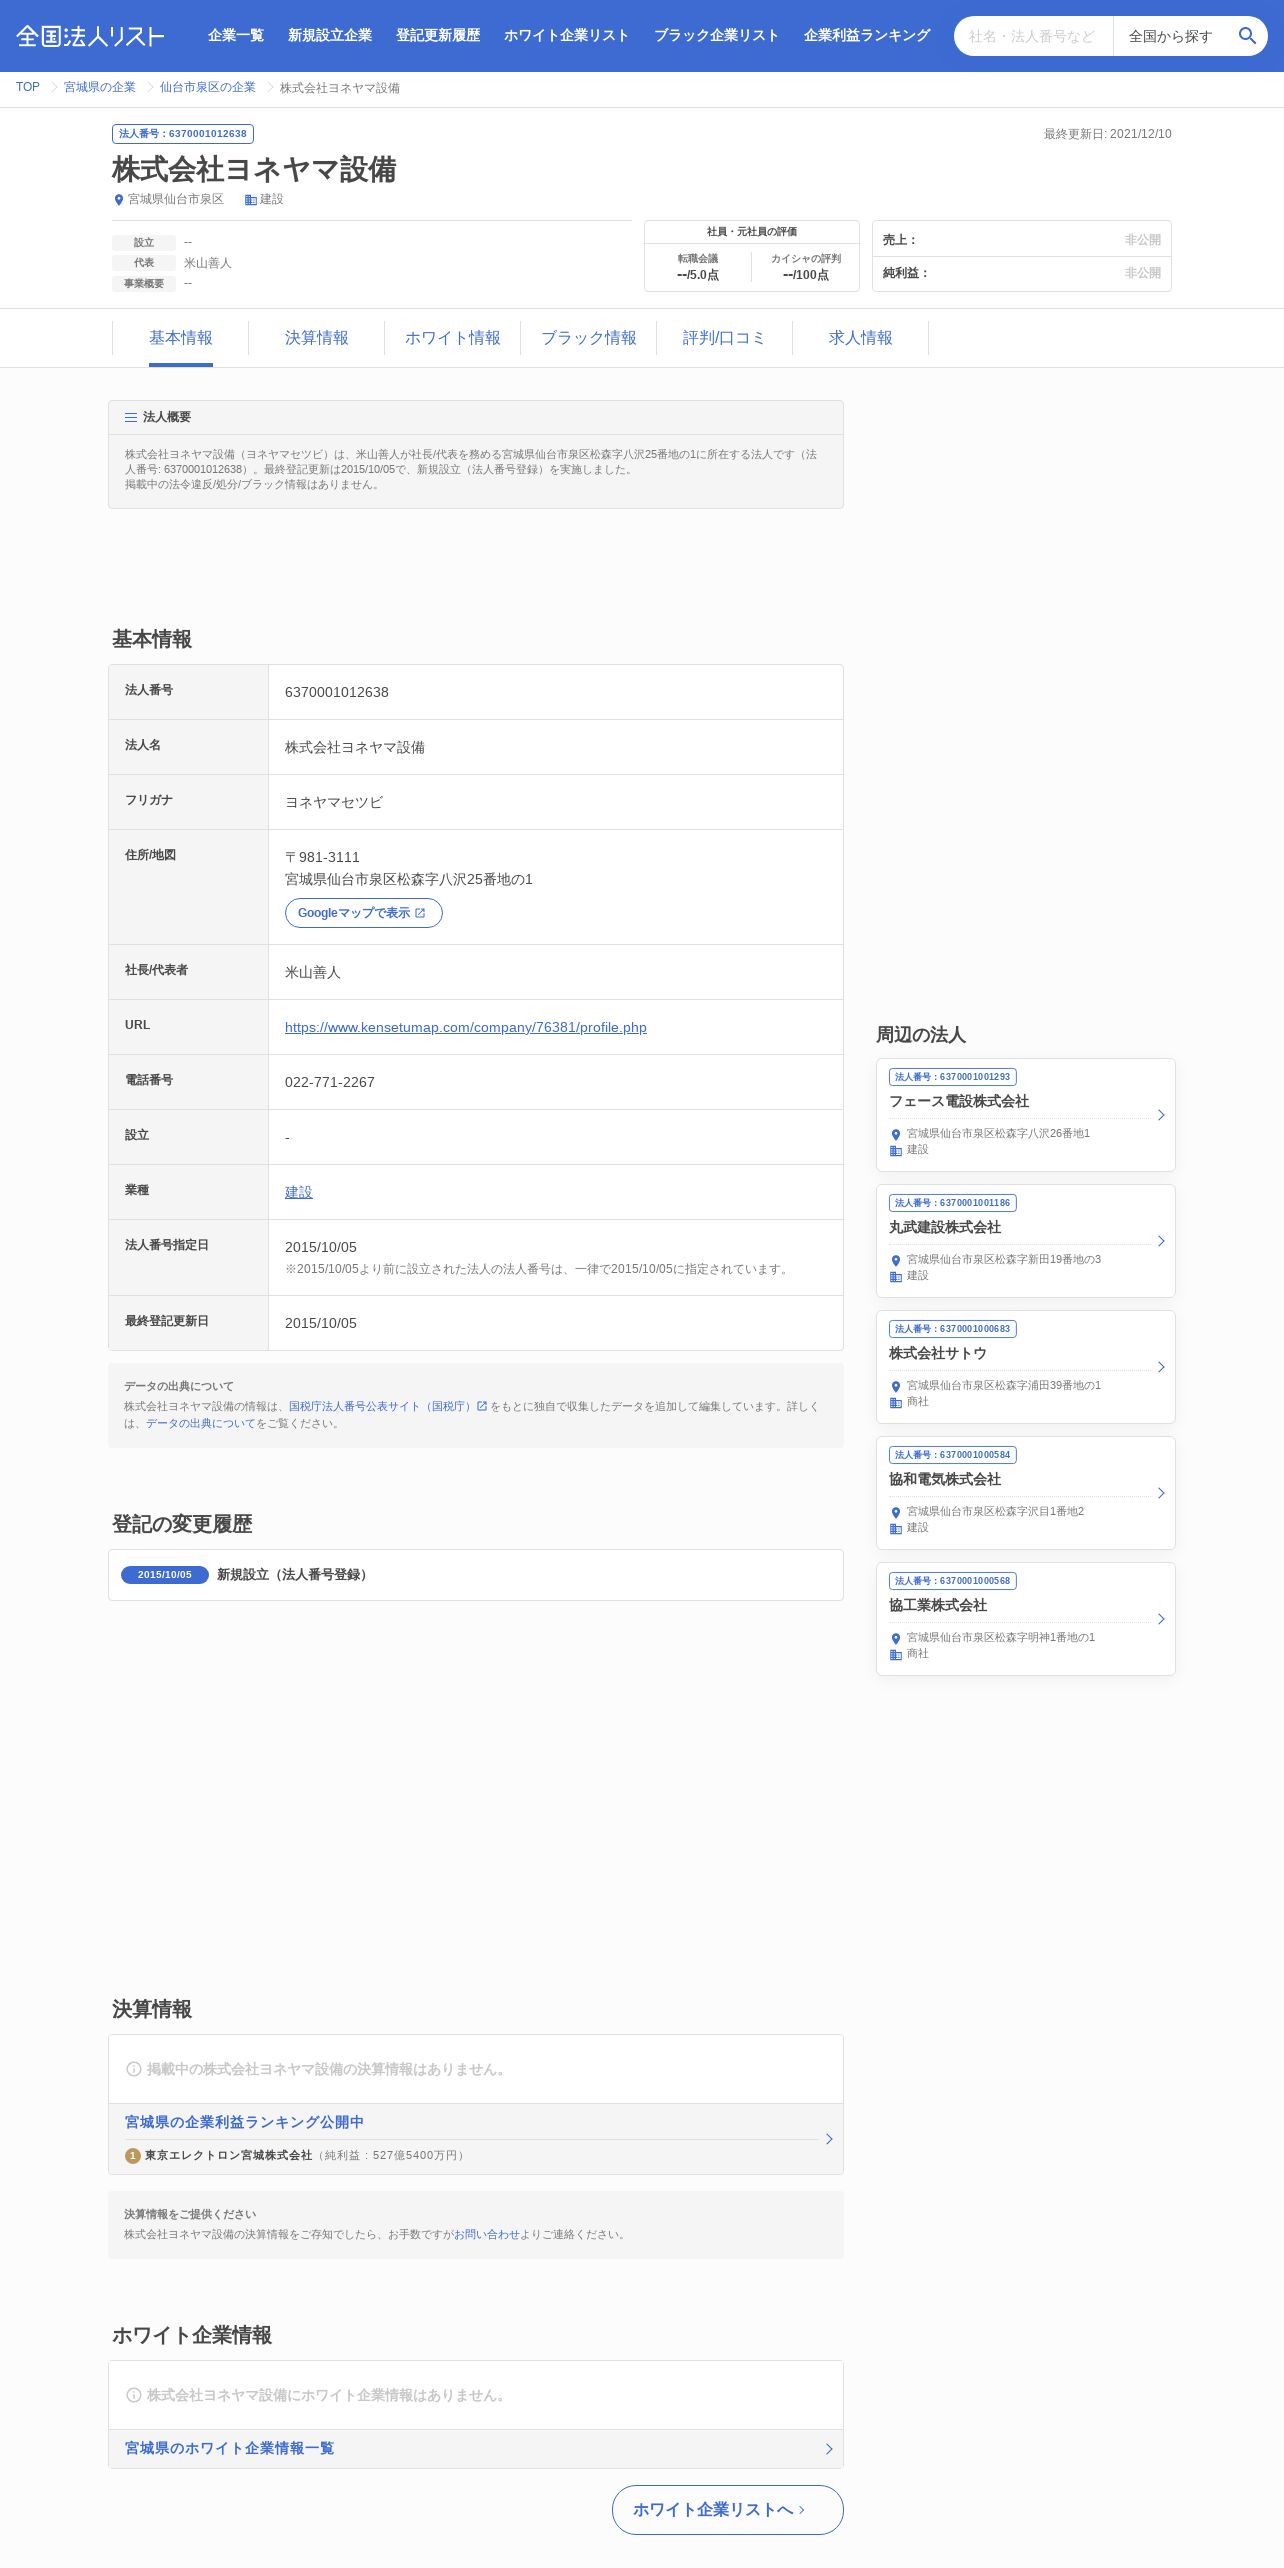Click the arrow on 宮城県の企業利益ランキング公開中 row
The image size is (1284, 2568).
(829, 2139)
